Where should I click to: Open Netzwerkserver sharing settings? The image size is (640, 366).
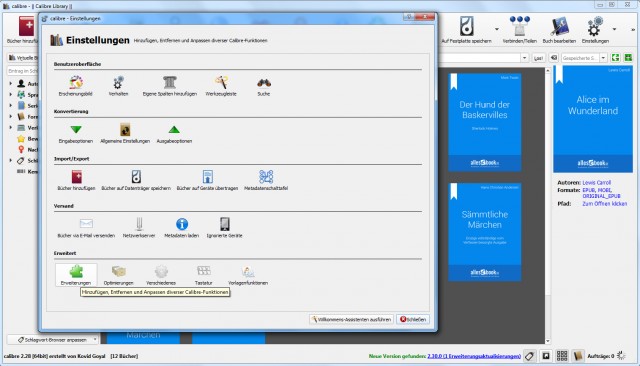pyautogui.click(x=139, y=228)
